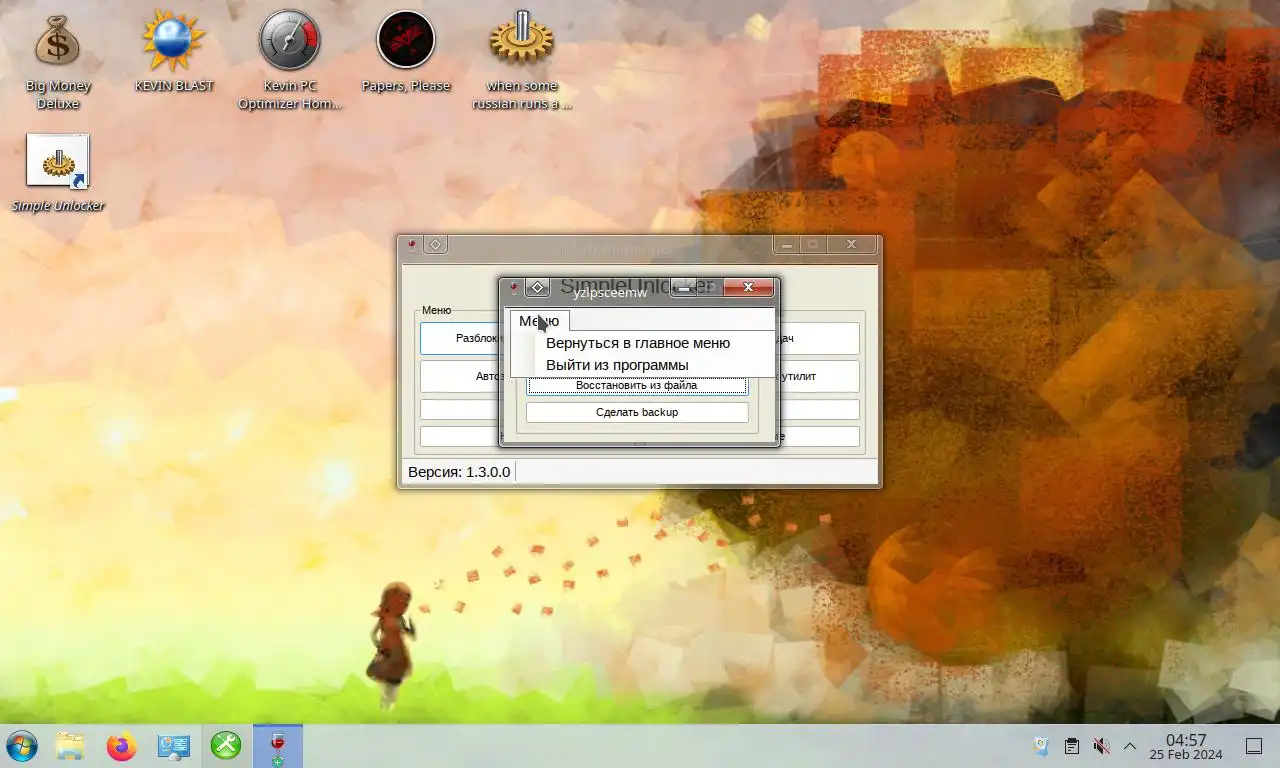Minimize the background Simple Unlocker window
The height and width of the screenshot is (768, 1280).
tap(786, 245)
